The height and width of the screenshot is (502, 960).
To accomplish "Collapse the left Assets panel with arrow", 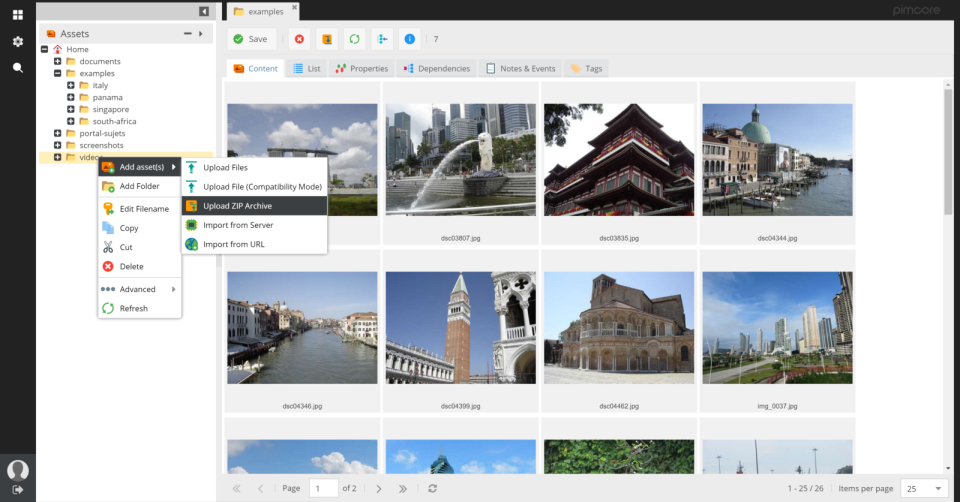I will point(204,11).
